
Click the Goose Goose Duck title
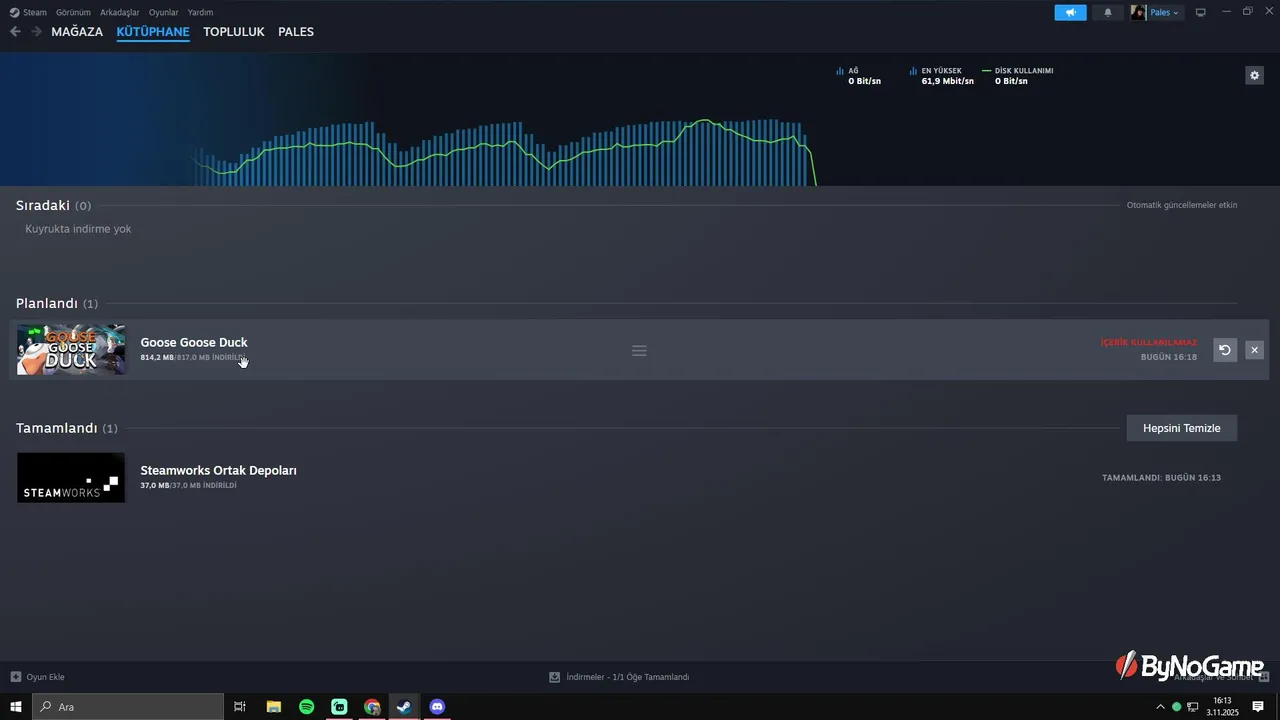(x=194, y=342)
